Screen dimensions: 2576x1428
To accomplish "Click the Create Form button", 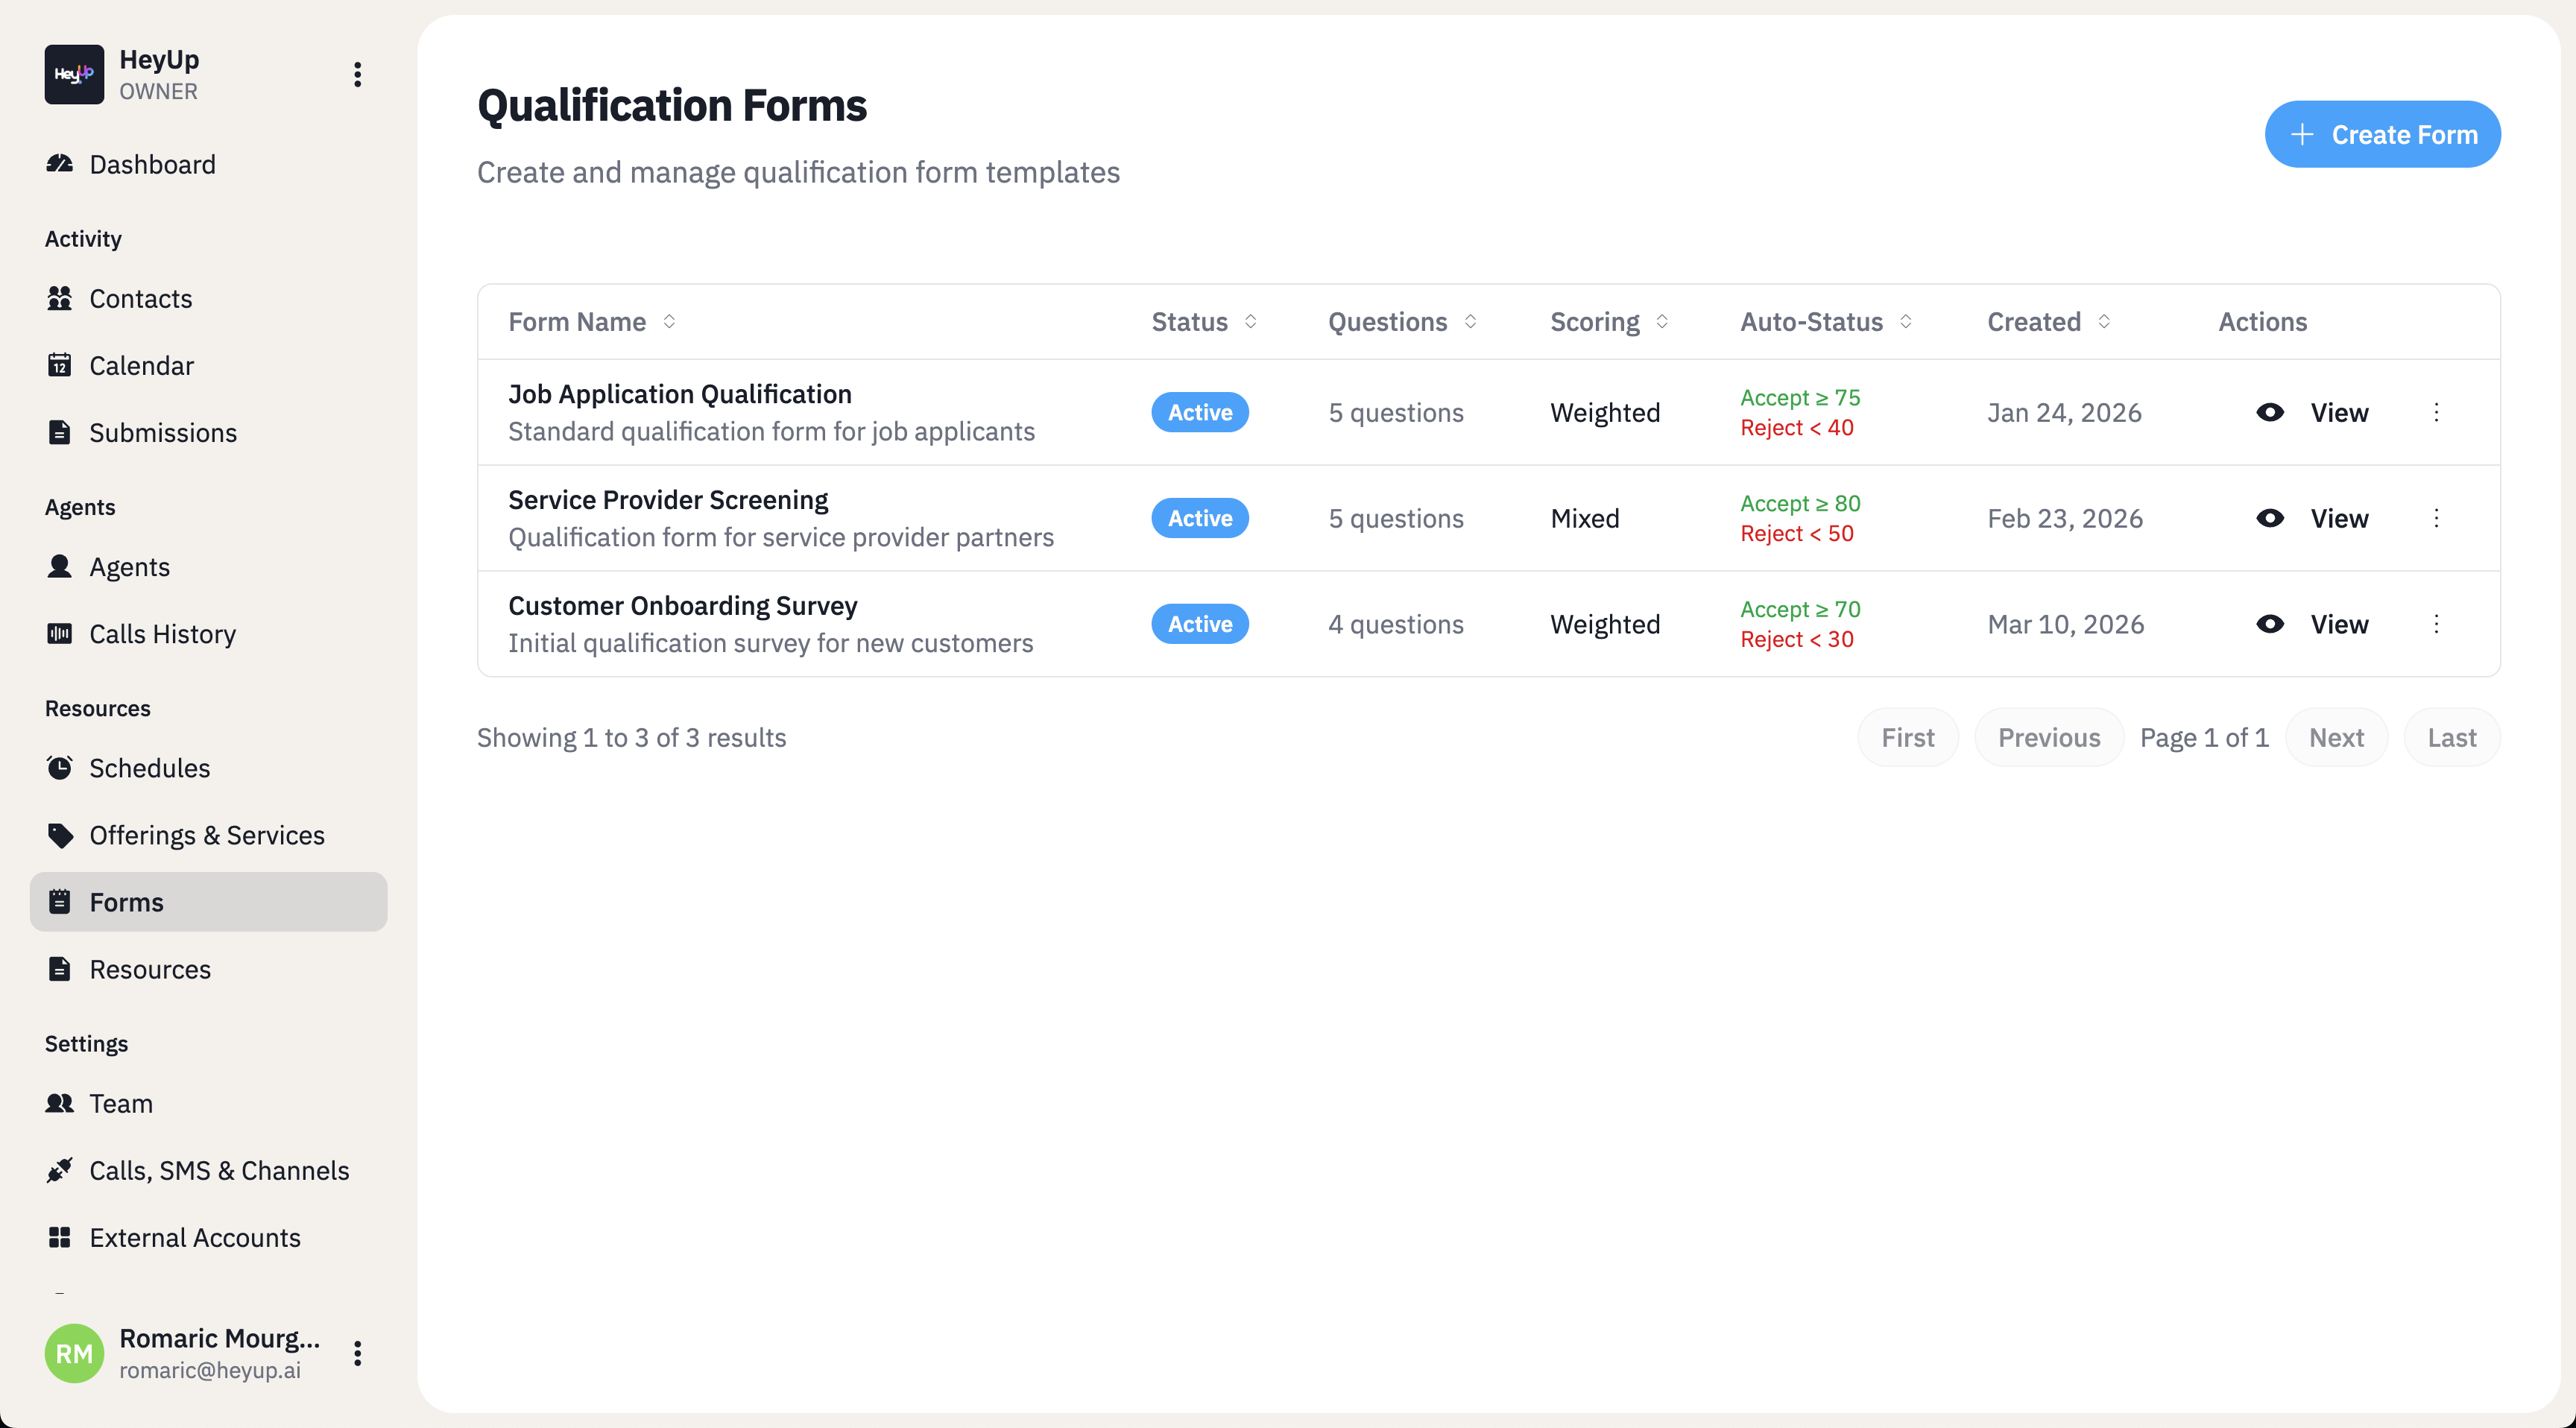I will [x=2382, y=134].
